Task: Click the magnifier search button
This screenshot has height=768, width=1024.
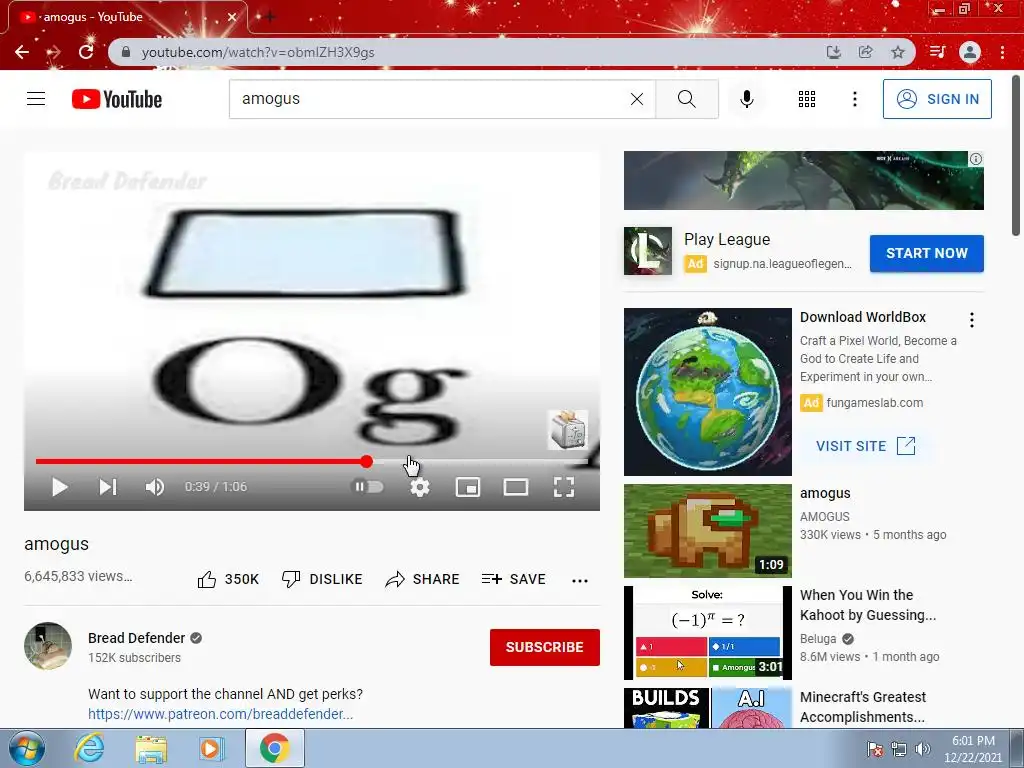Action: pyautogui.click(x=686, y=99)
